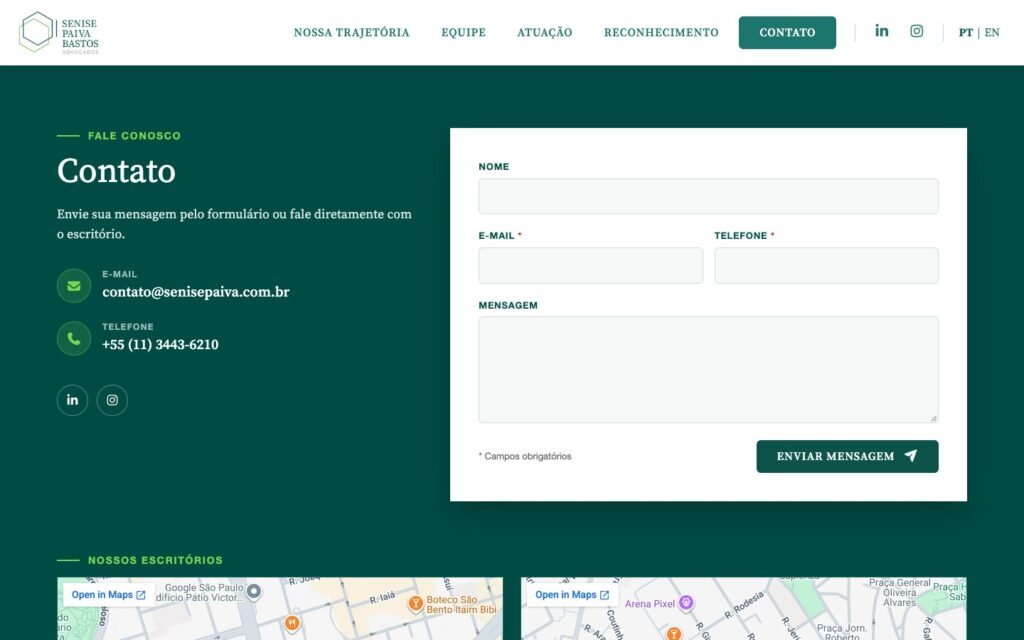Click the green envelope e-mail icon
This screenshot has height=640, width=1024.
(74, 286)
